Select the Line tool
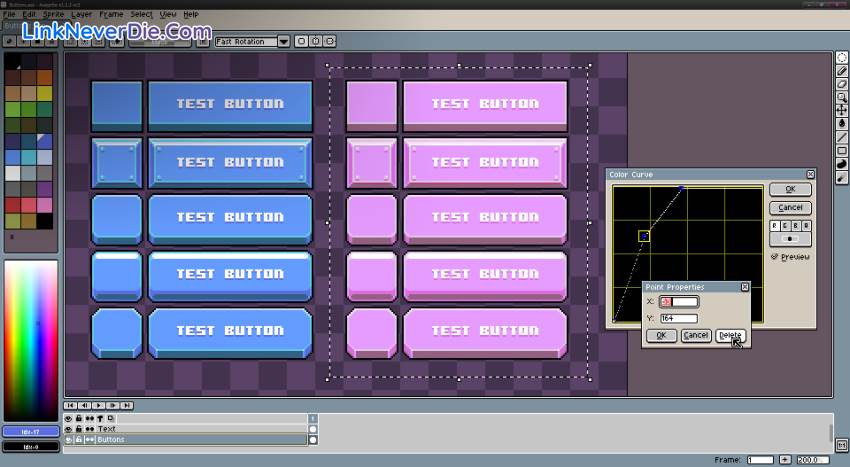This screenshot has height=467, width=850. click(842, 137)
